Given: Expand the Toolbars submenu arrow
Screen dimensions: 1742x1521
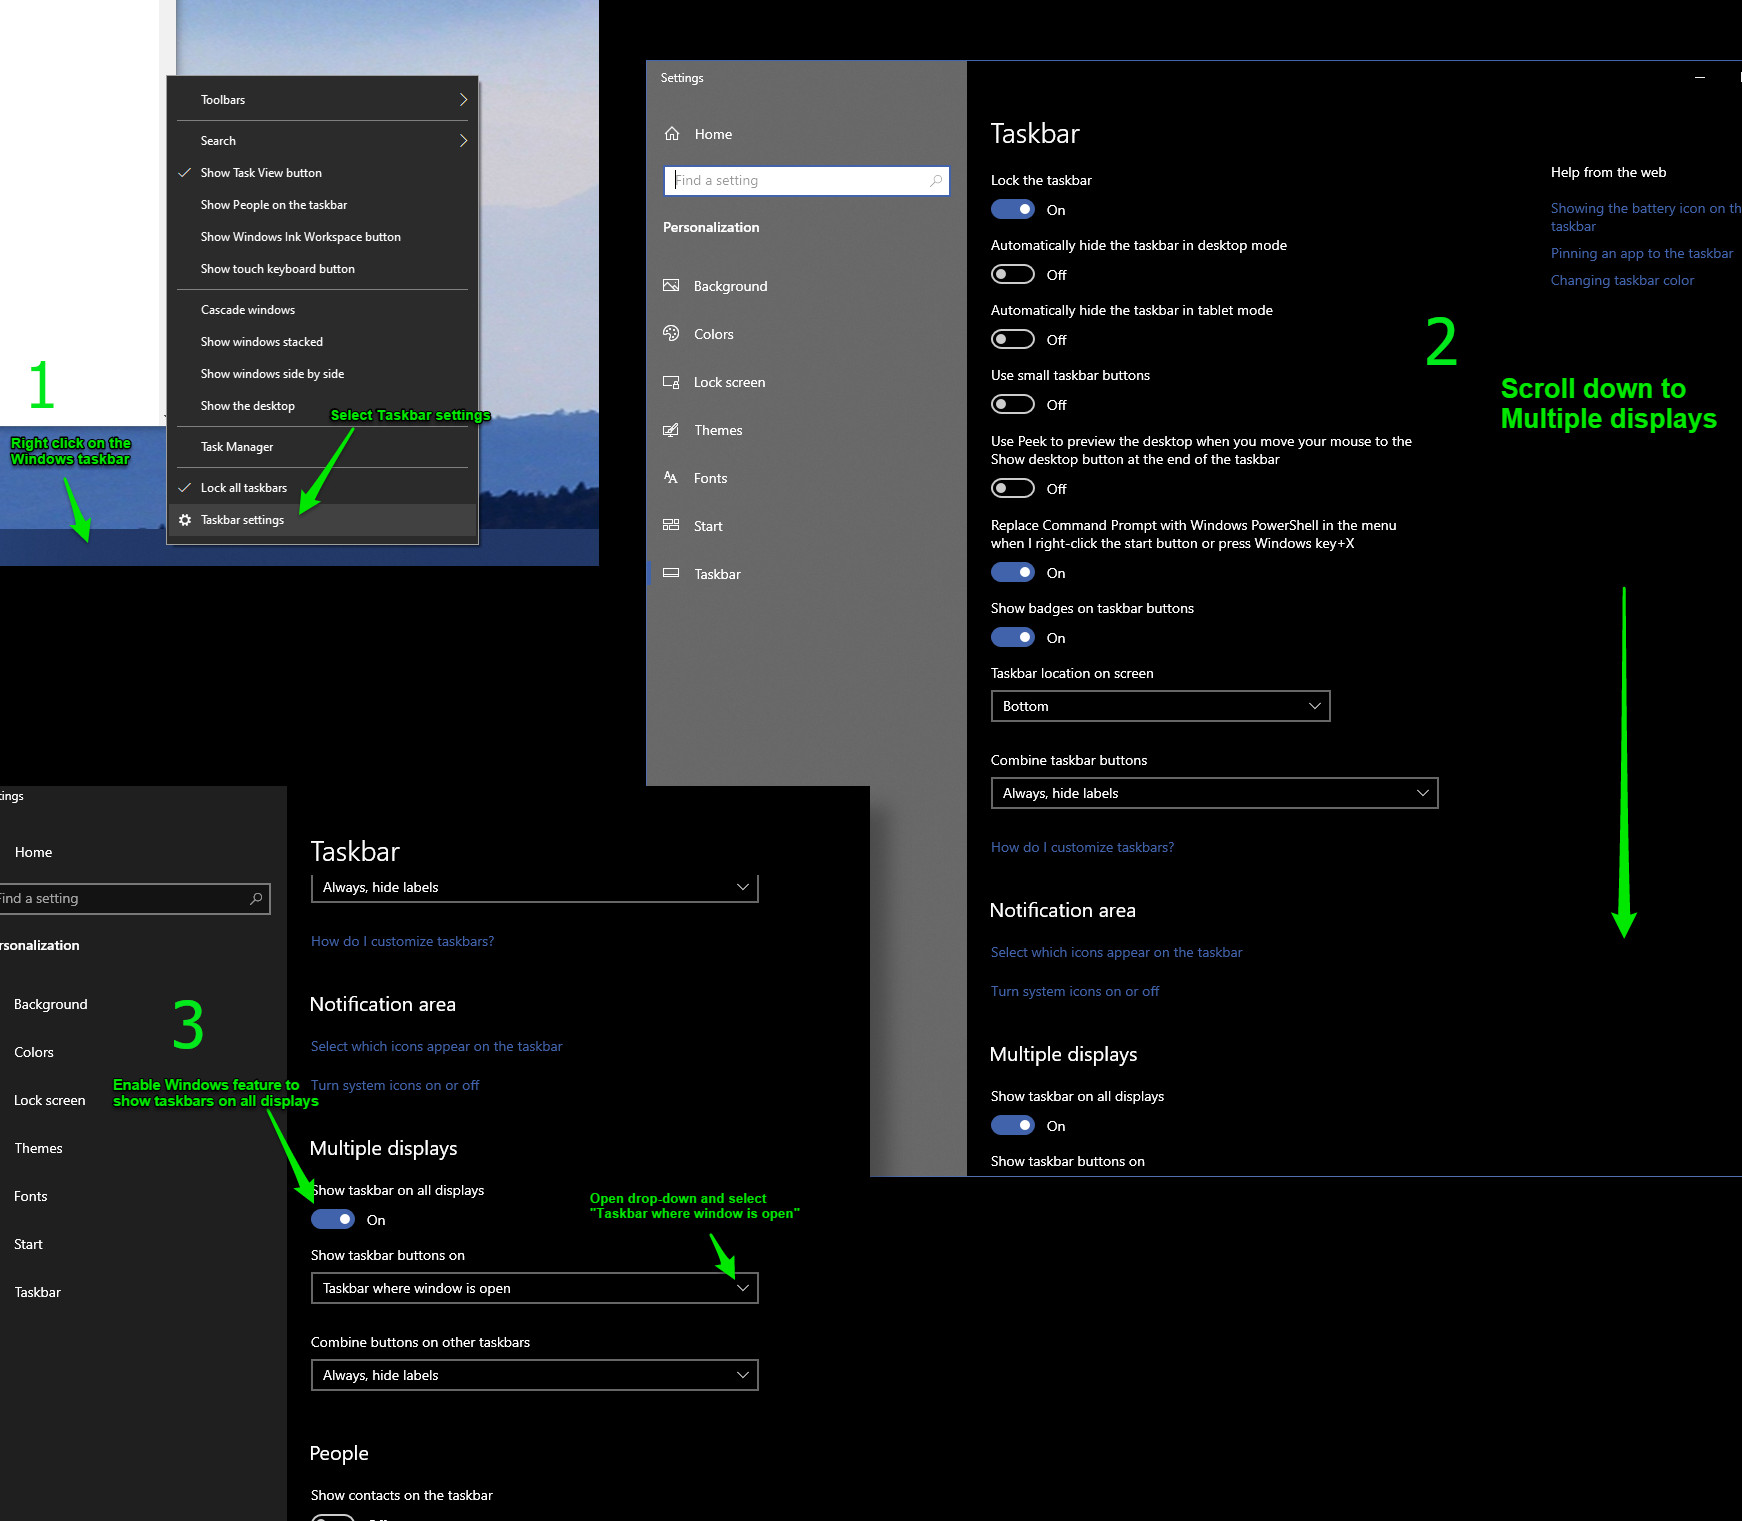Looking at the screenshot, I should (463, 100).
